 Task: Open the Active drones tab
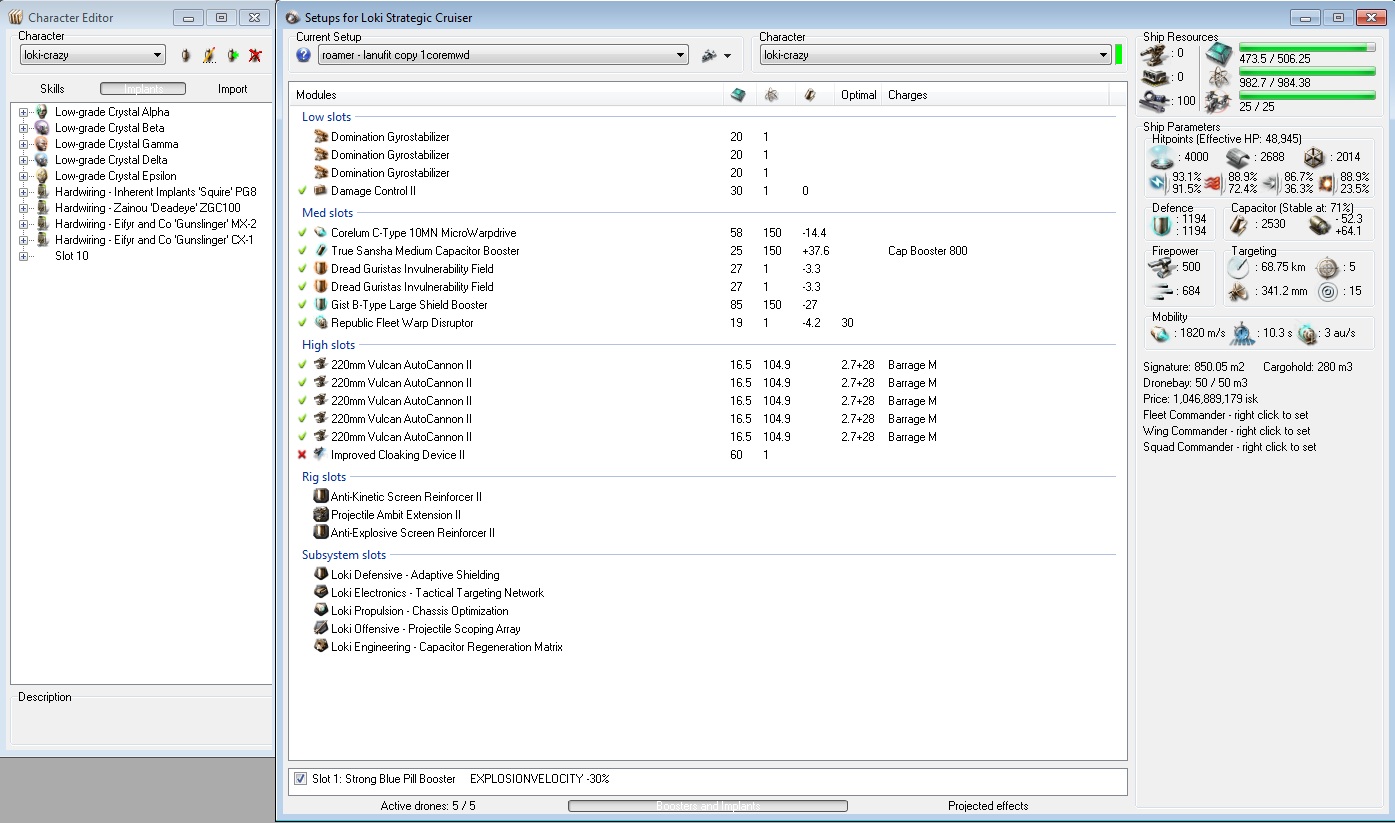tap(428, 806)
